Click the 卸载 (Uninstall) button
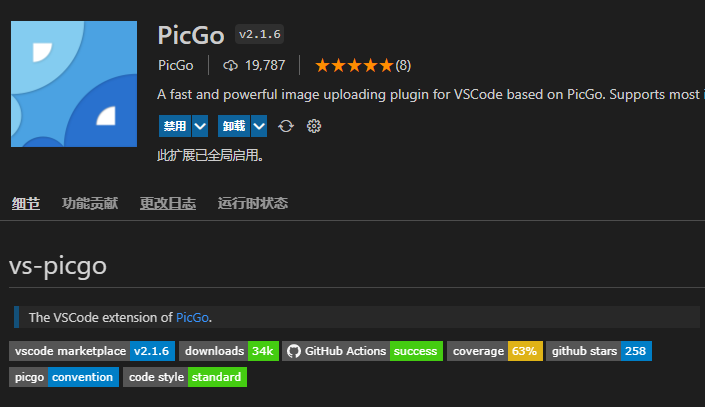This screenshot has width=705, height=407. tap(234, 126)
